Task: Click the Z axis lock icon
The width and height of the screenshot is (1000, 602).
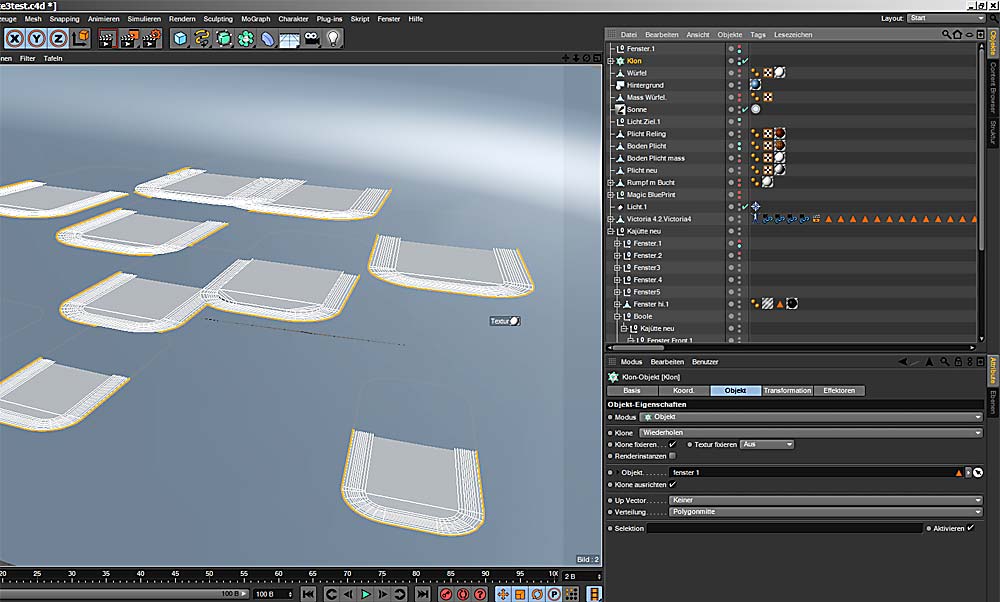Action: (x=59, y=38)
